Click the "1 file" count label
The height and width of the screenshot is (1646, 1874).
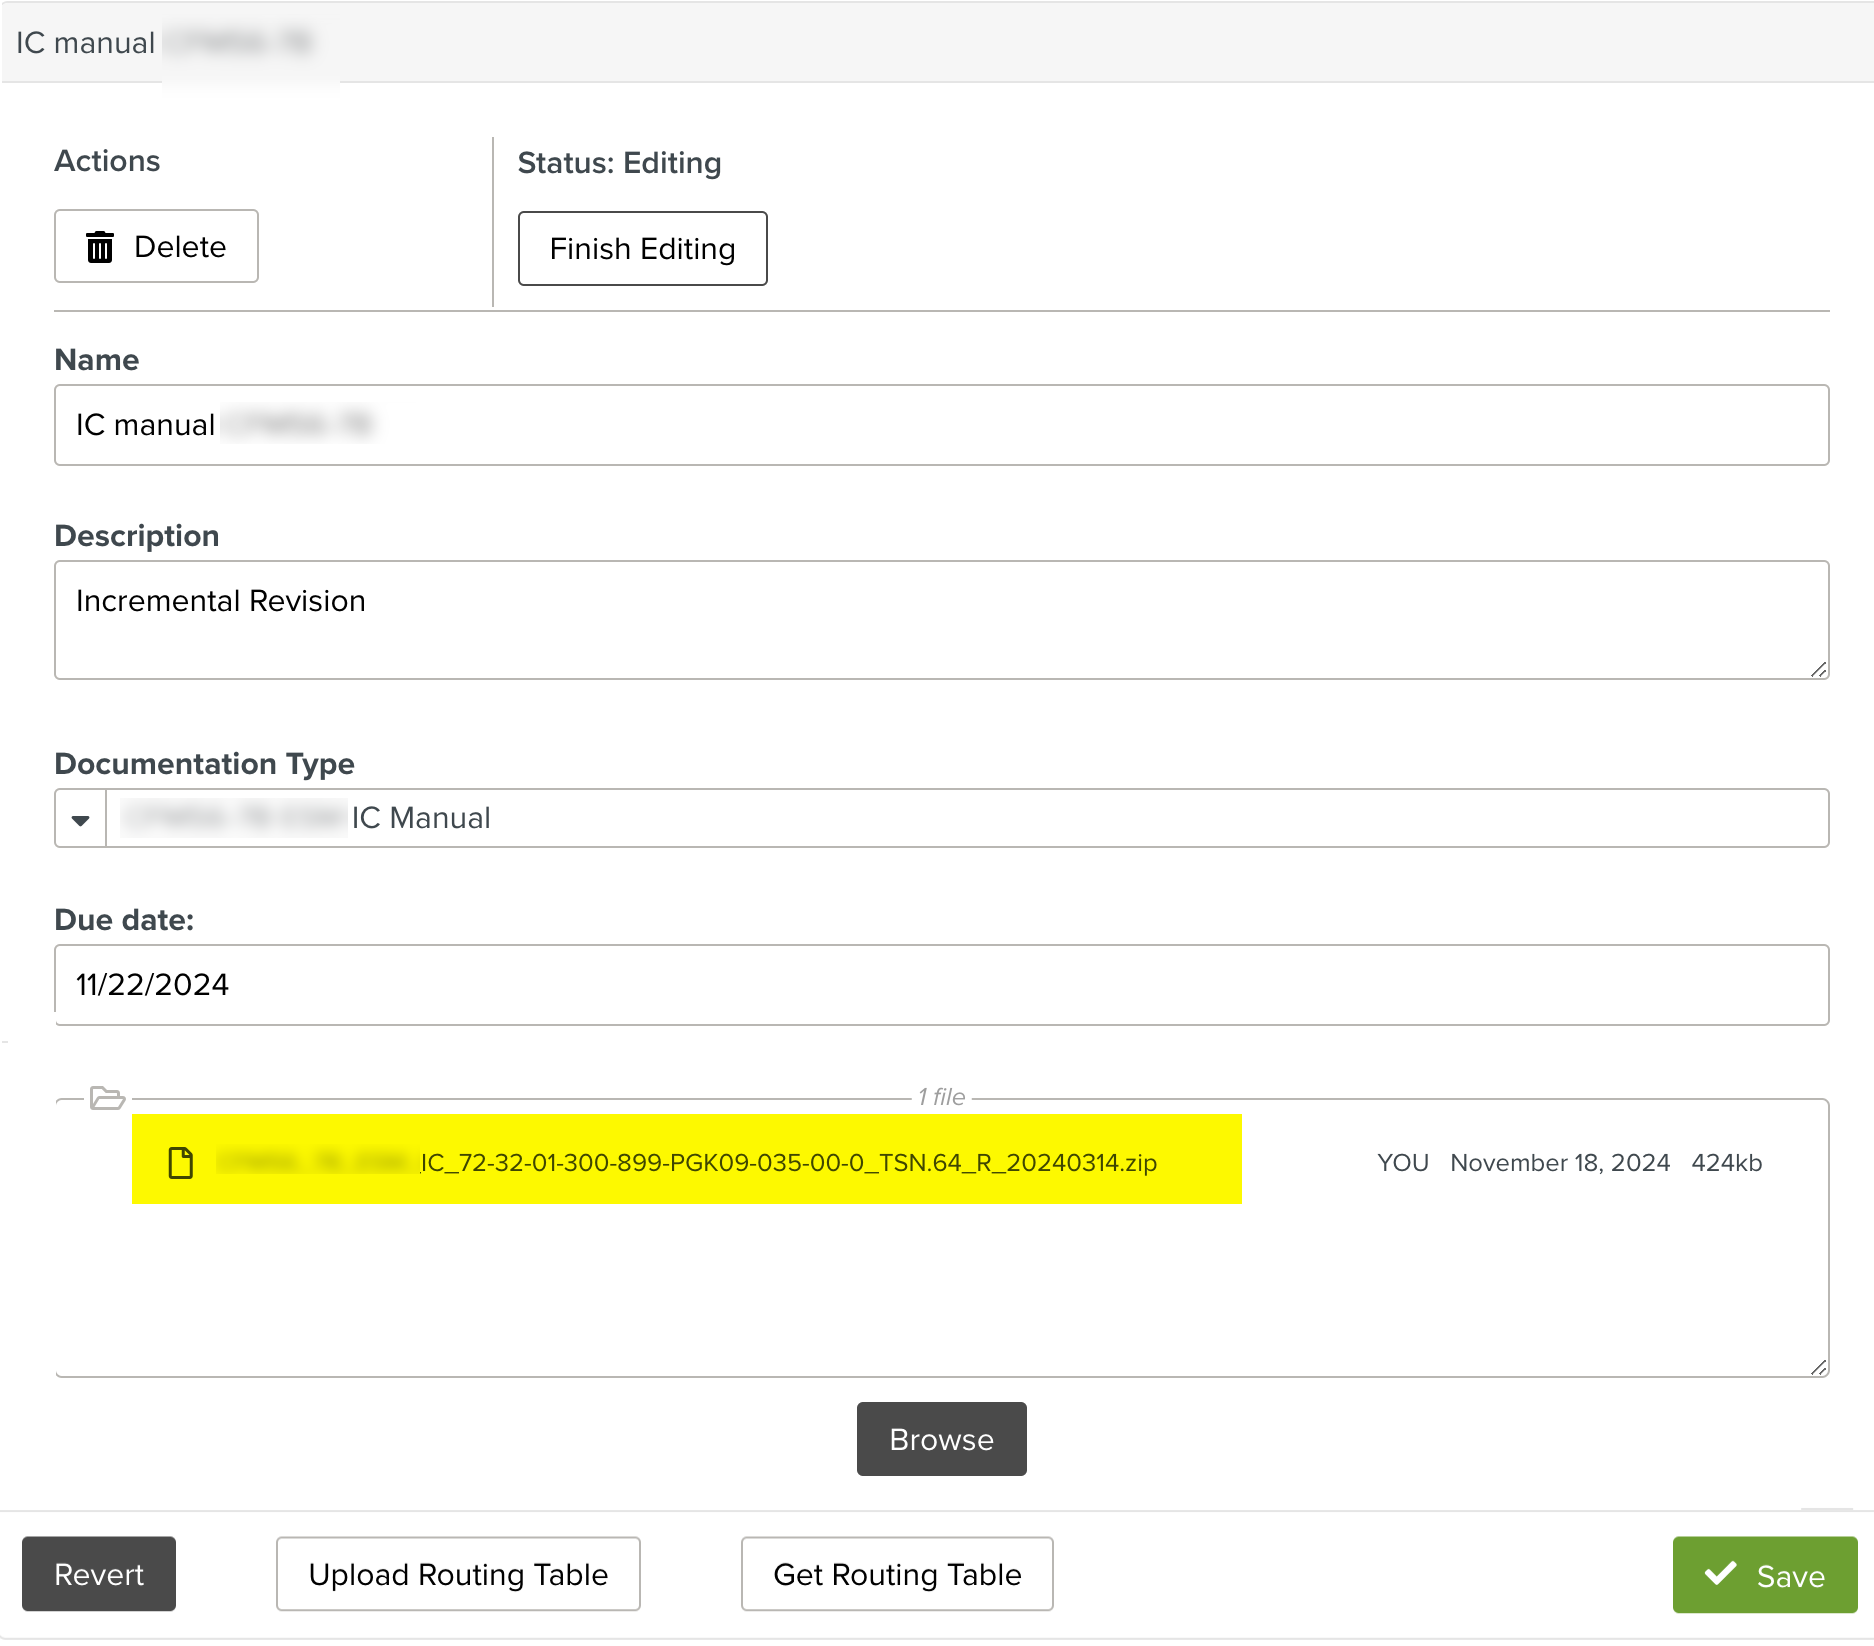coord(941,1097)
